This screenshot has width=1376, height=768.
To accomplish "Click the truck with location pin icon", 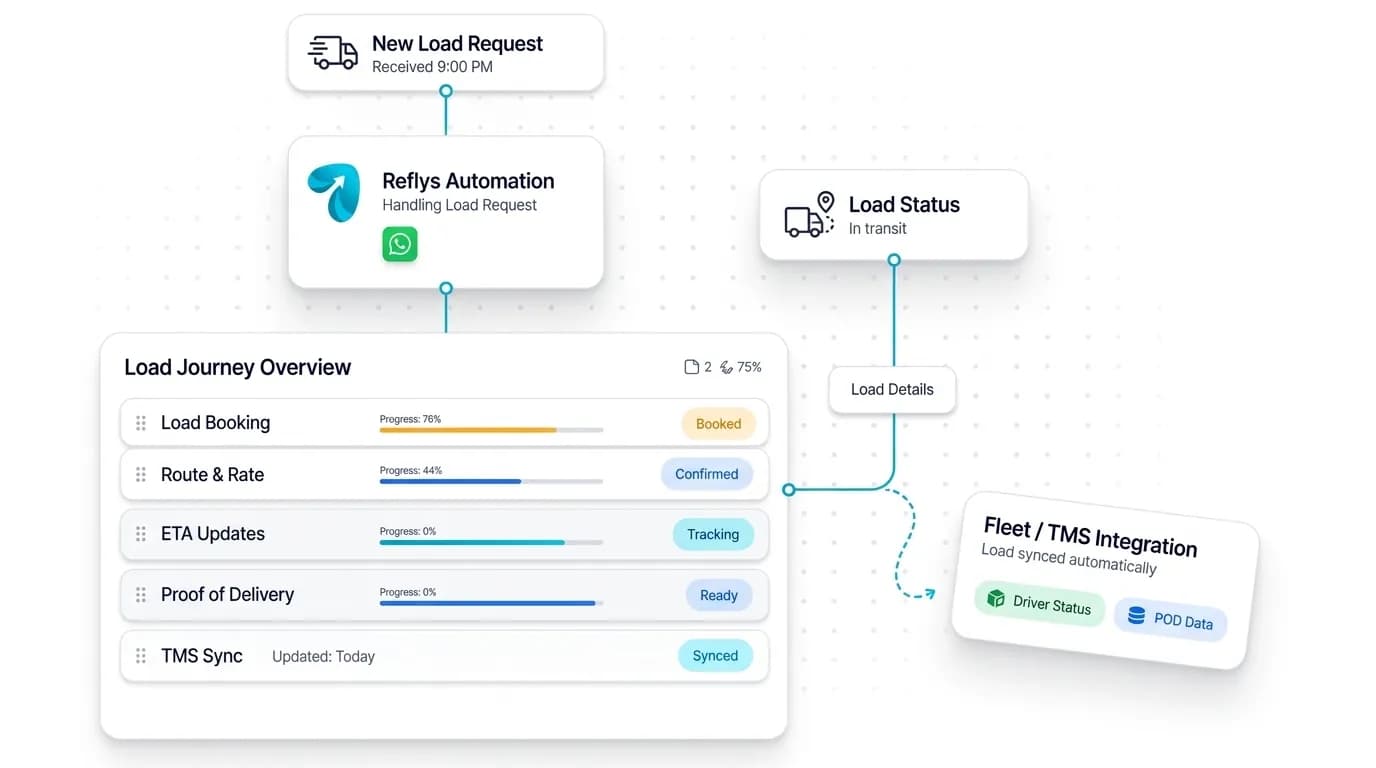I will [810, 215].
